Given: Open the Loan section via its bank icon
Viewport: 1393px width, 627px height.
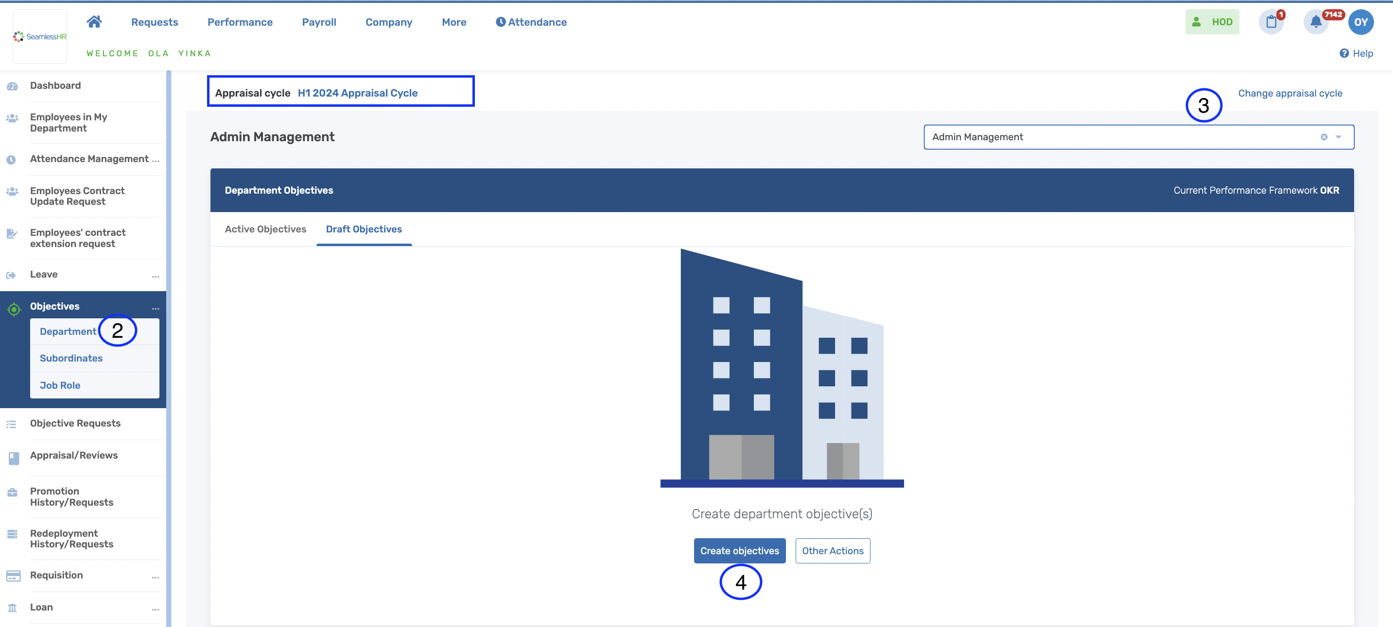Looking at the screenshot, I should pos(14,607).
